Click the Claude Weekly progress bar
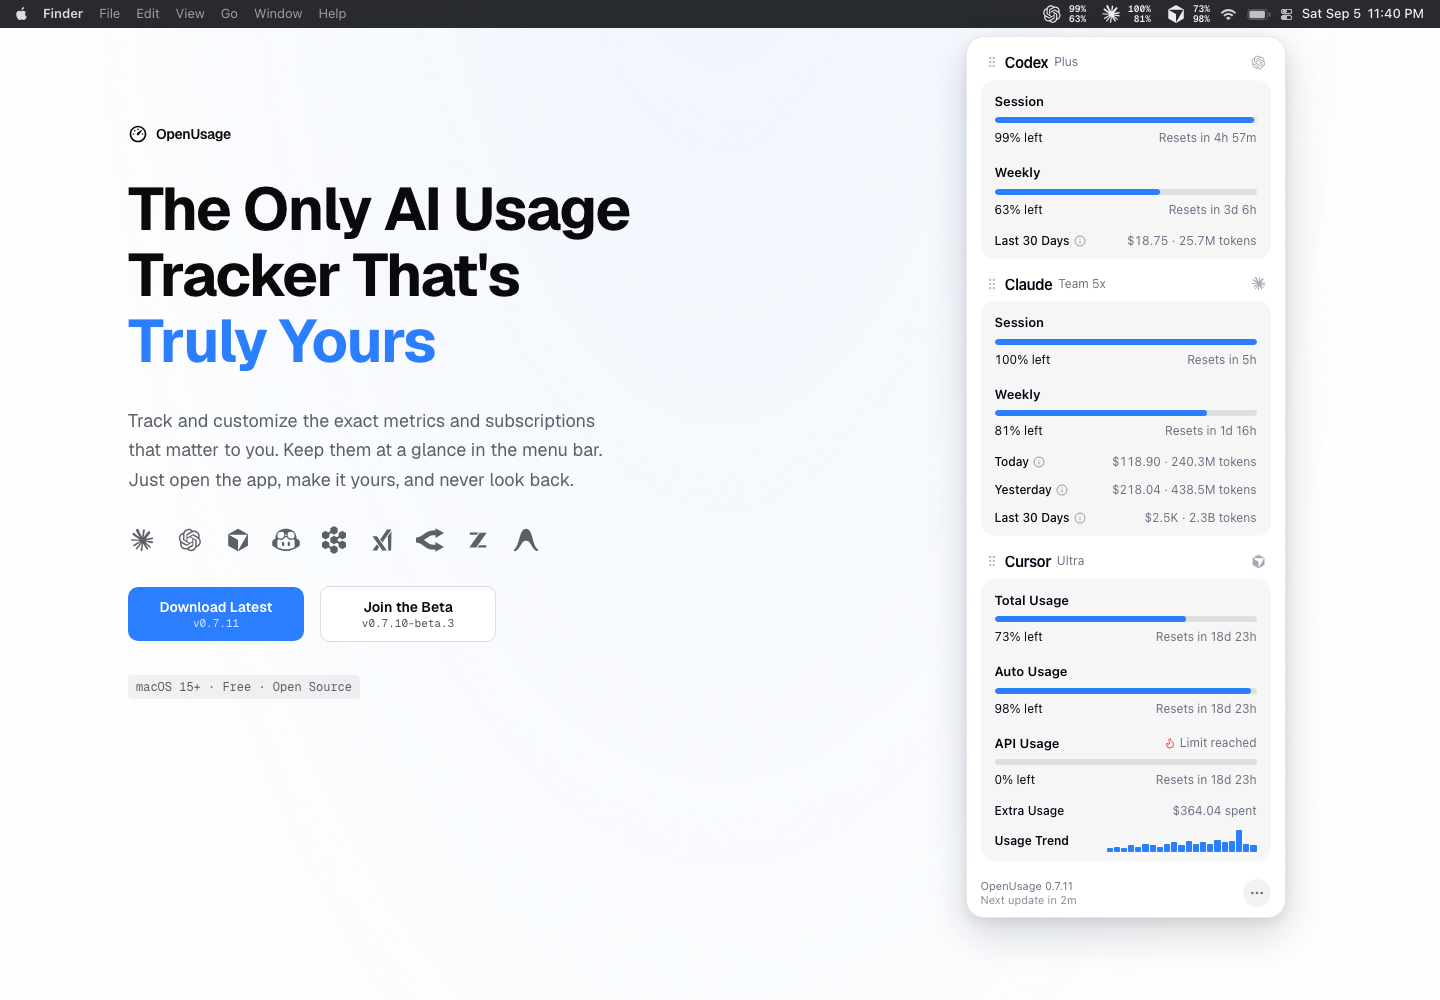Image resolution: width=1440 pixels, height=1000 pixels. point(1126,413)
